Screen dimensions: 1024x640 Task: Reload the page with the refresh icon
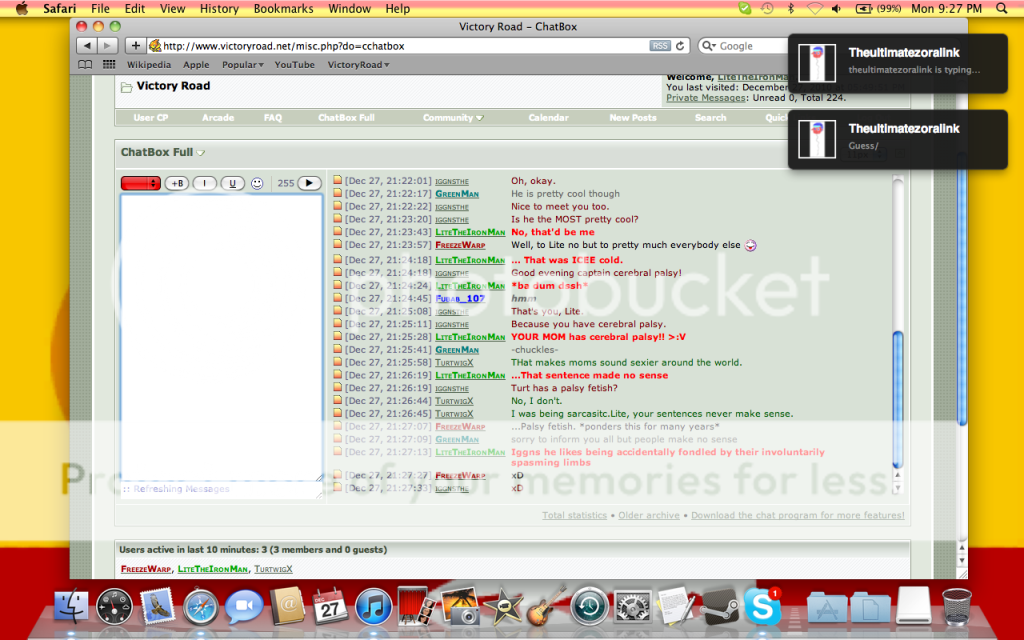point(681,46)
